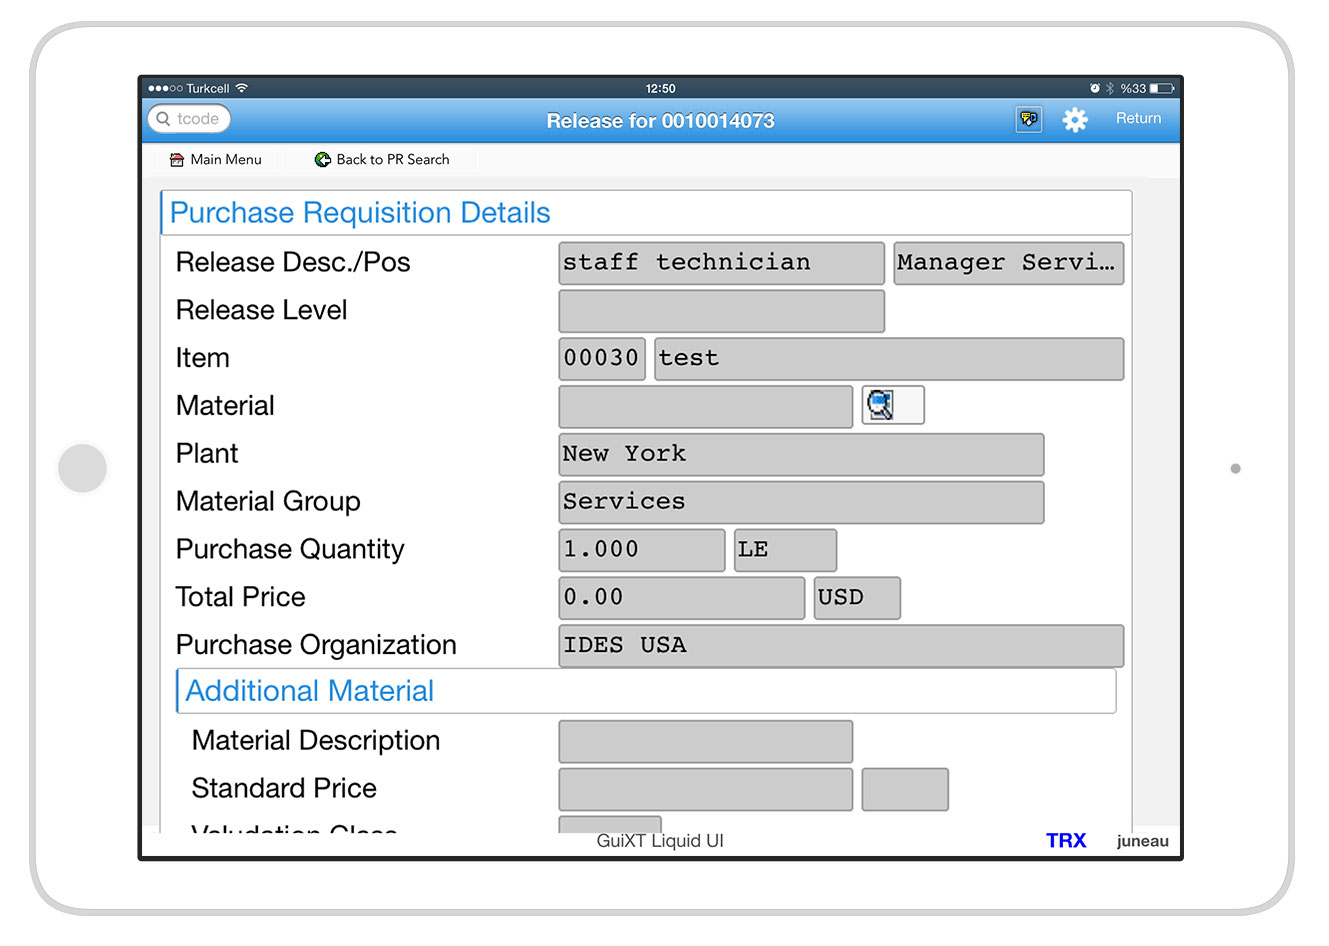Select the Material Group Services field
The image size is (1329, 946).
pos(800,502)
